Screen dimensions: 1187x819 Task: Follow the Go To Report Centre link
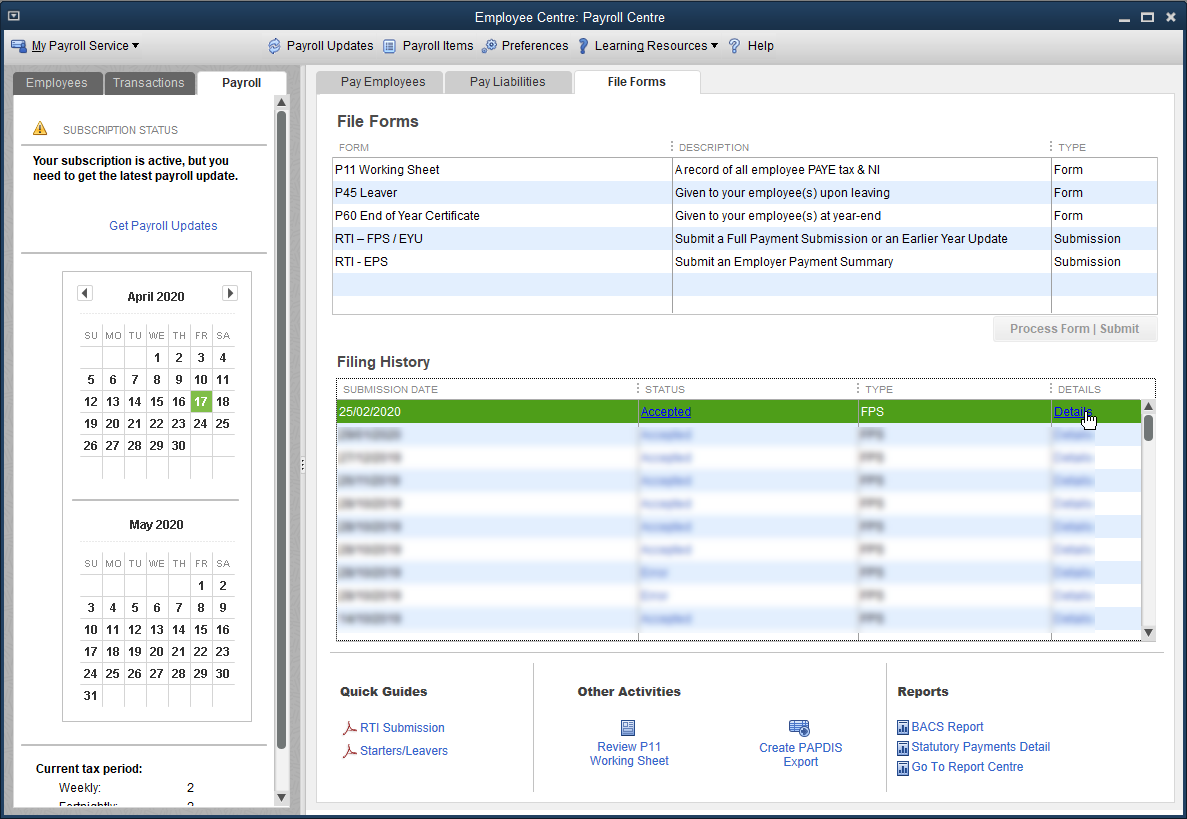(x=967, y=767)
